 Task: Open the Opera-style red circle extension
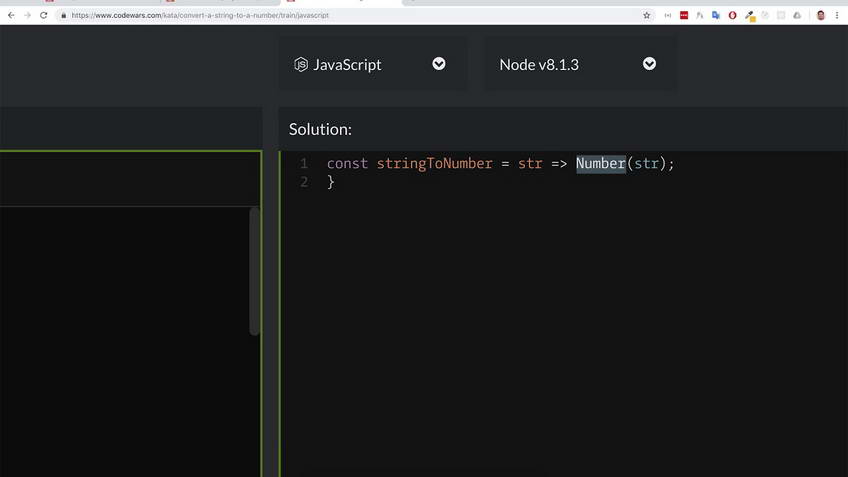click(732, 15)
